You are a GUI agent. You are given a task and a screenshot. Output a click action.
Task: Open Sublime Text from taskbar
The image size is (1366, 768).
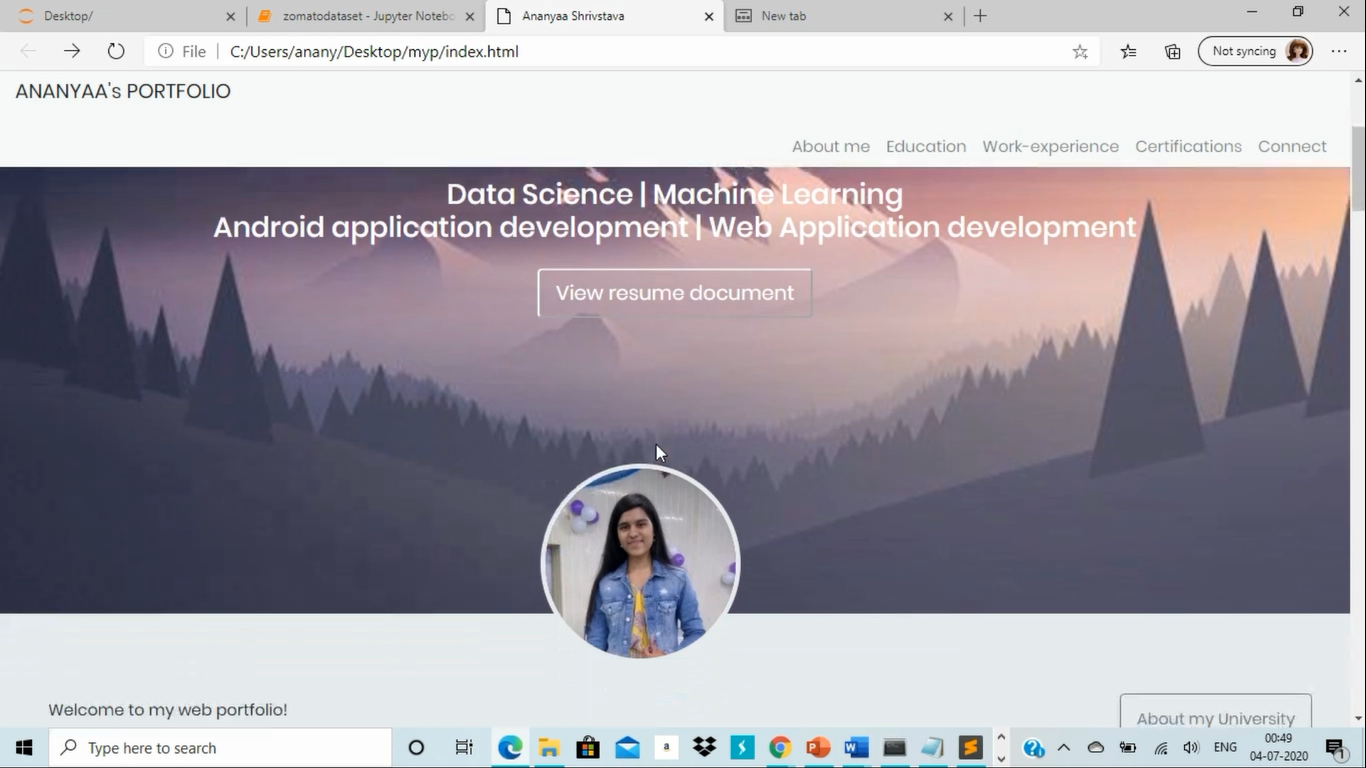click(x=970, y=748)
